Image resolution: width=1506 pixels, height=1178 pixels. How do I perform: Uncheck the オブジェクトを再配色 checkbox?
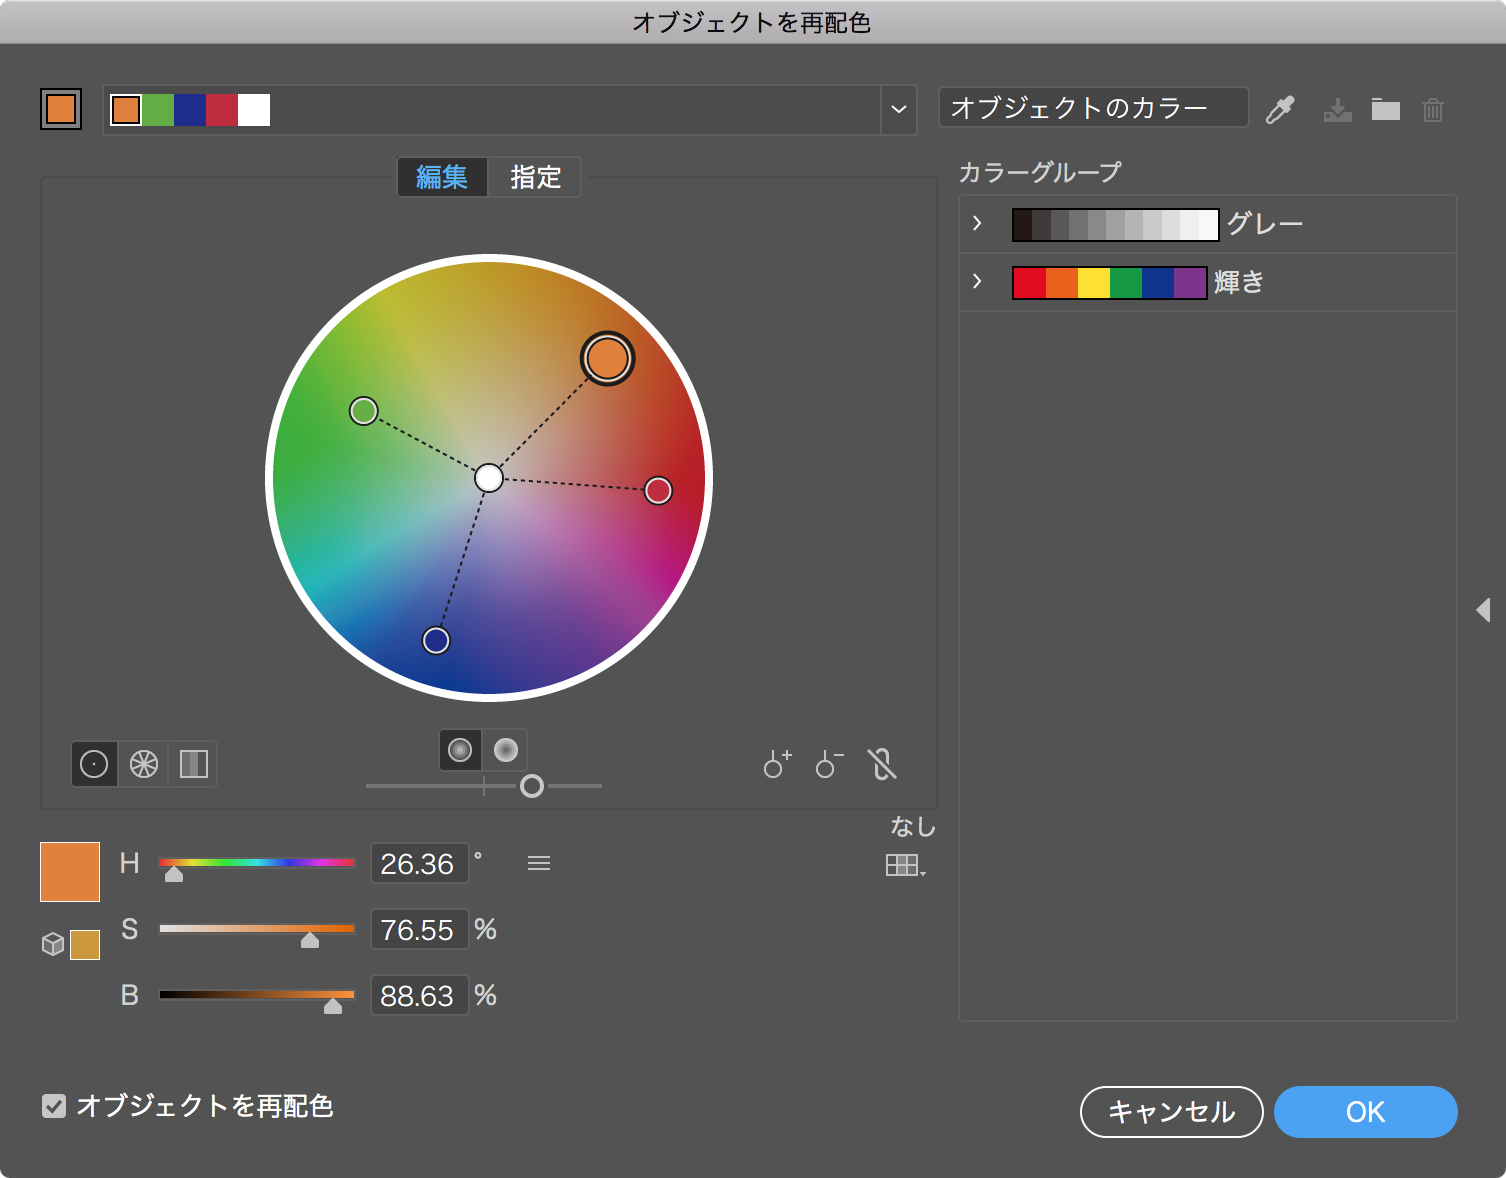coord(54,1106)
